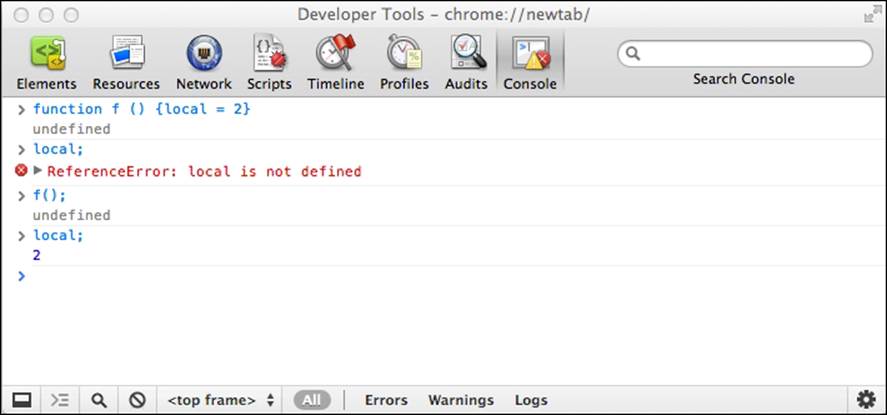
Task: Open the Scripts panel icon
Action: pyautogui.click(x=269, y=53)
